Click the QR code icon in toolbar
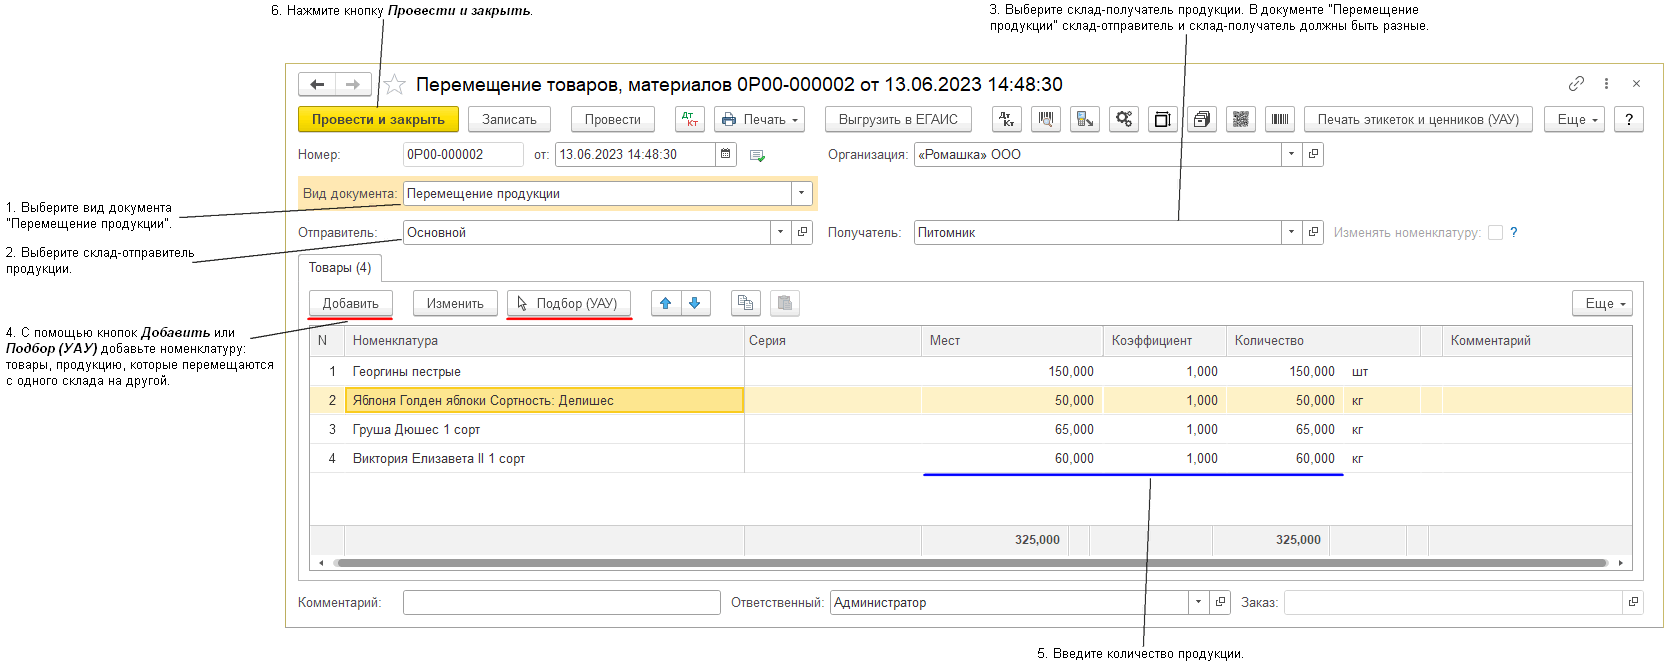Viewport: 1664px width, 664px height. (x=1240, y=120)
